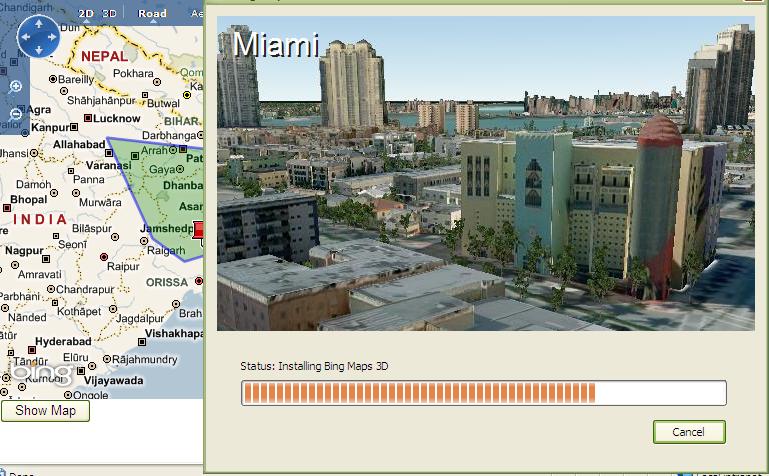Click the Panna label on map
This screenshot has width=769, height=476.
point(89,179)
